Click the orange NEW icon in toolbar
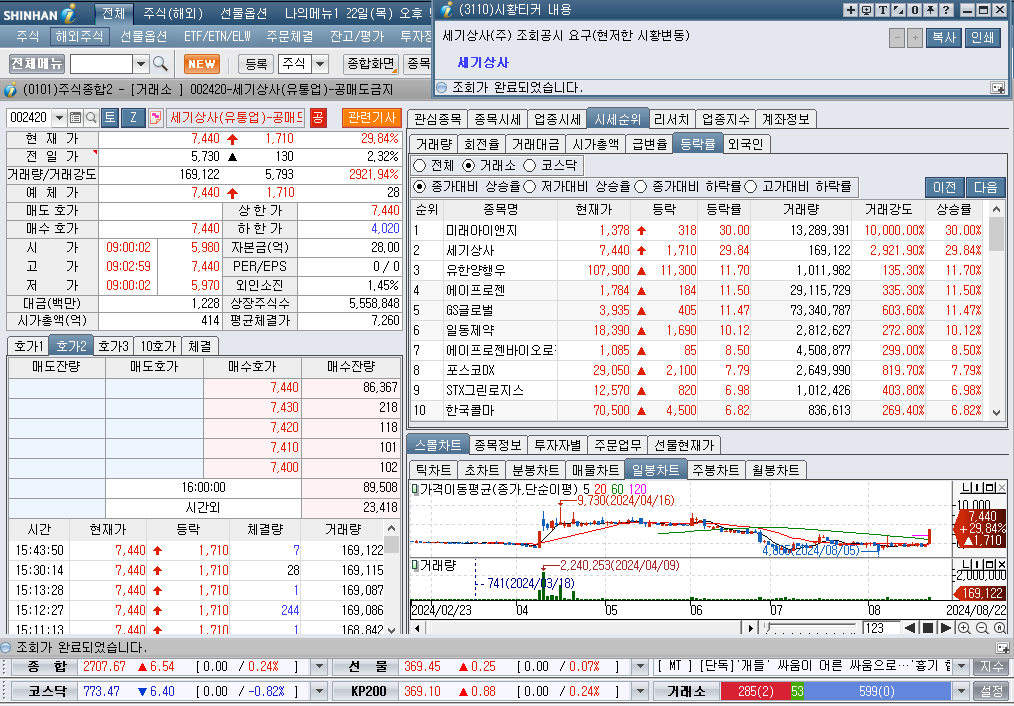1014x706 pixels. (x=202, y=64)
